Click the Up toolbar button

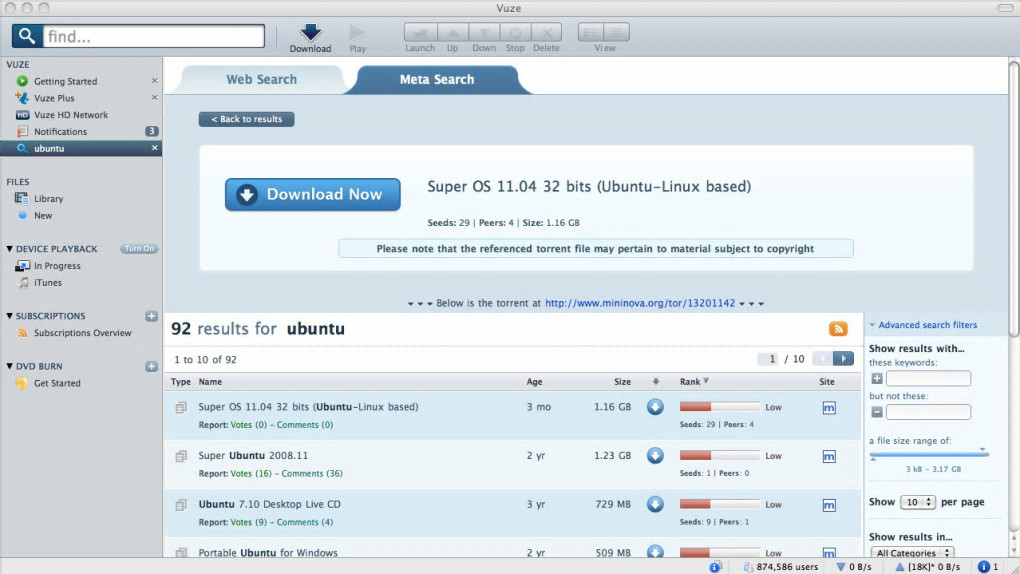[453, 32]
